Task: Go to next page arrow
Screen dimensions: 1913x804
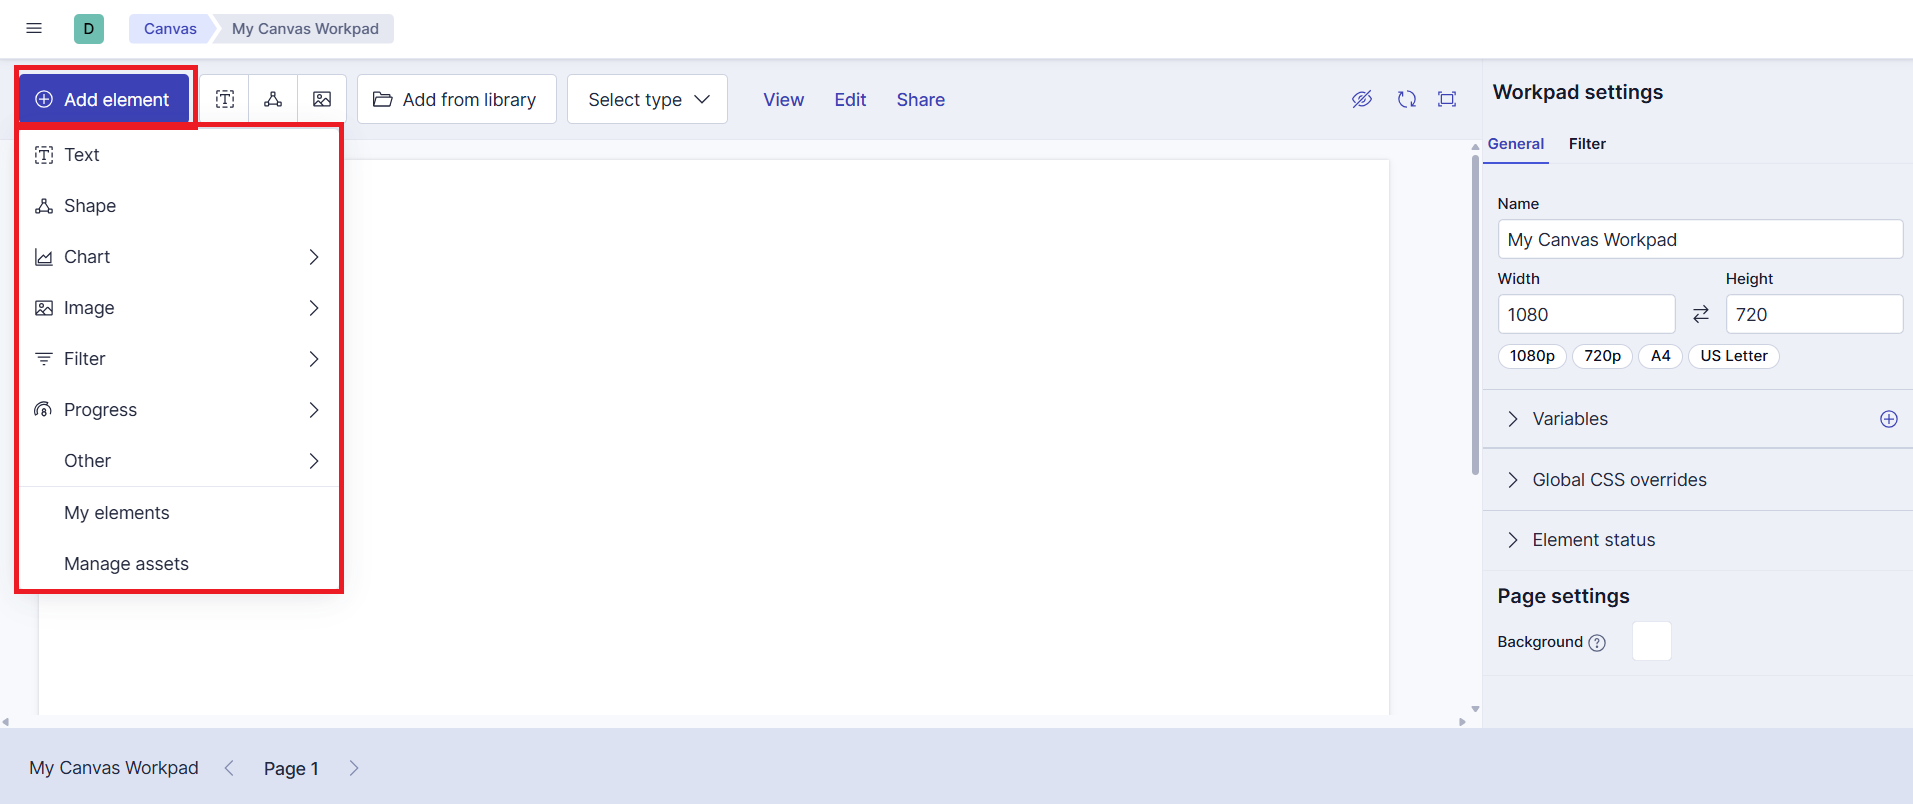Action: (354, 768)
